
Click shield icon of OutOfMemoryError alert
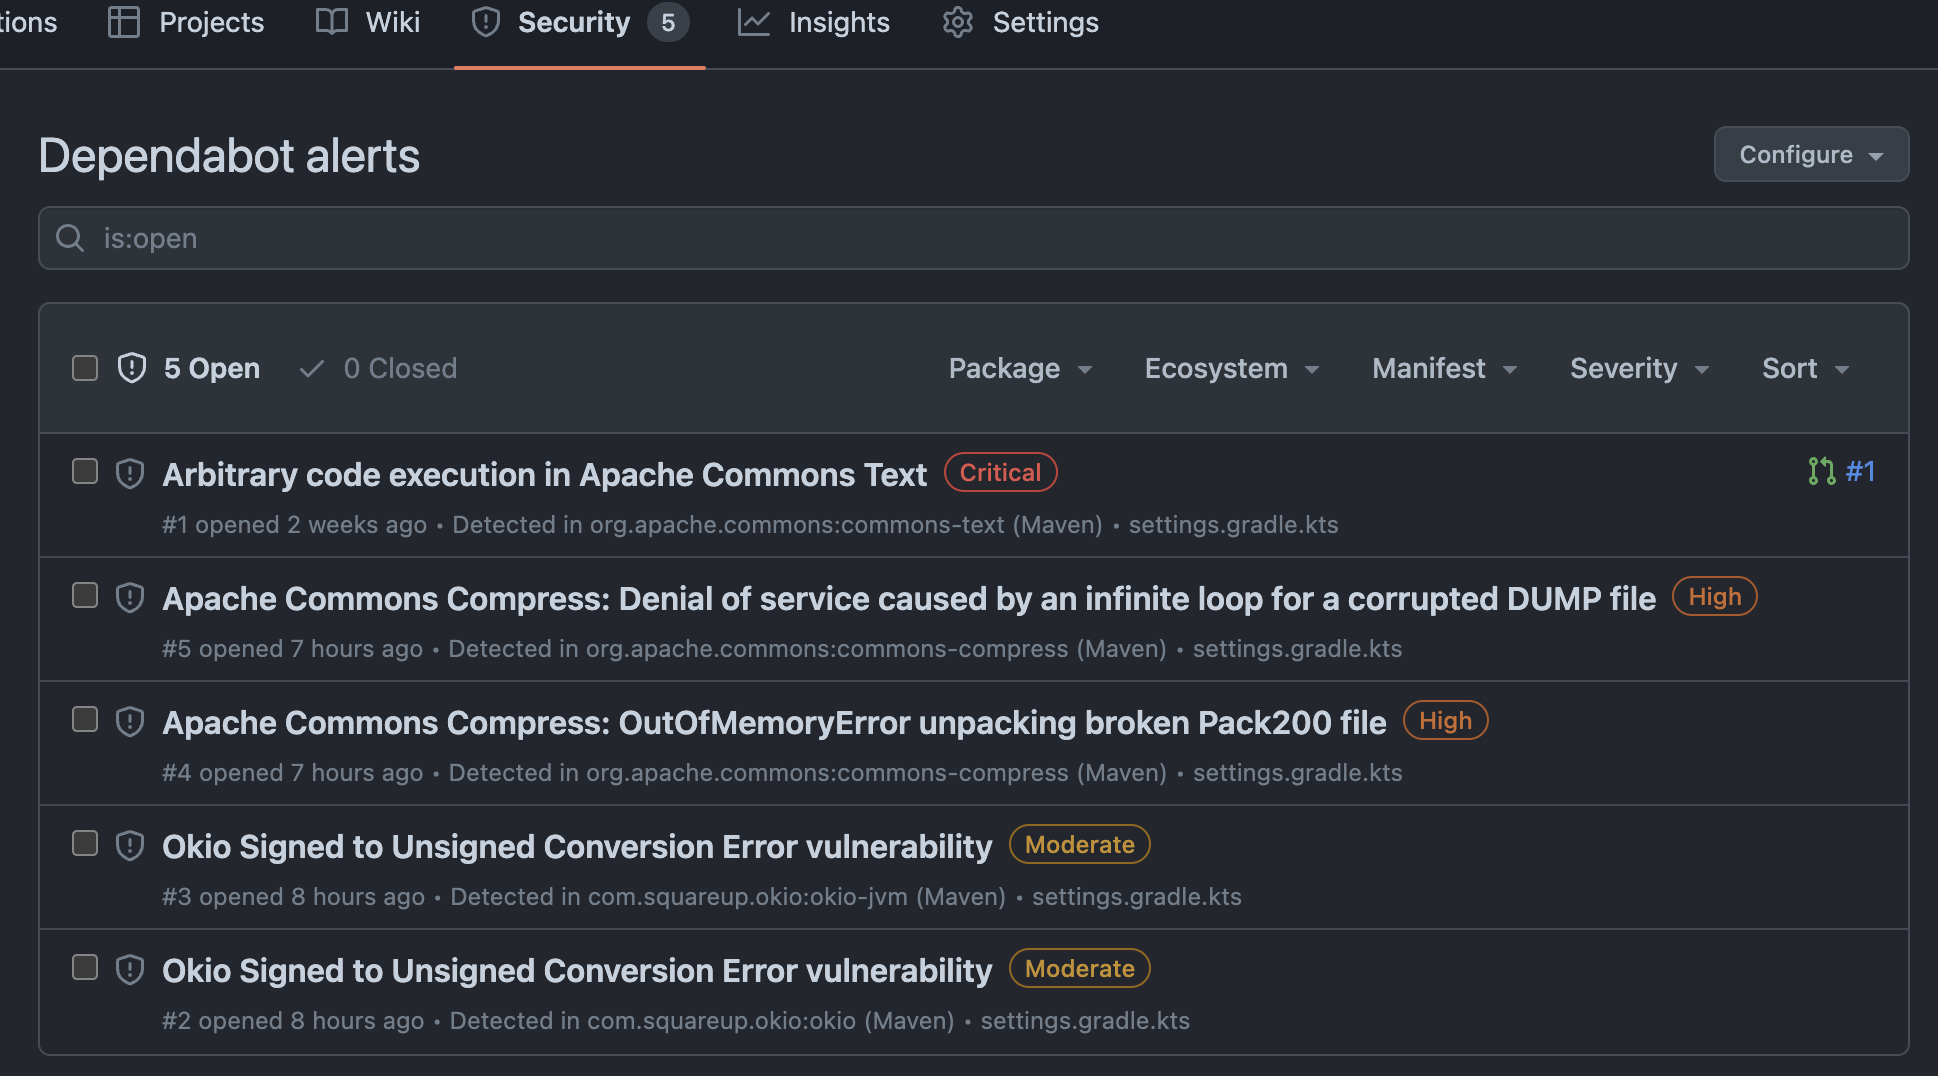pos(130,721)
